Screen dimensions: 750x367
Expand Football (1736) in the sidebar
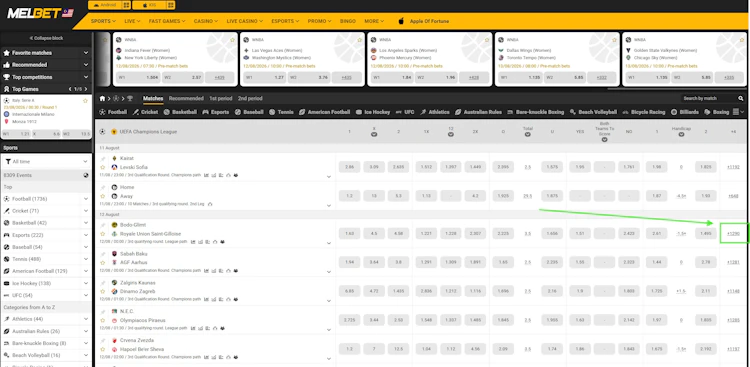click(86, 199)
